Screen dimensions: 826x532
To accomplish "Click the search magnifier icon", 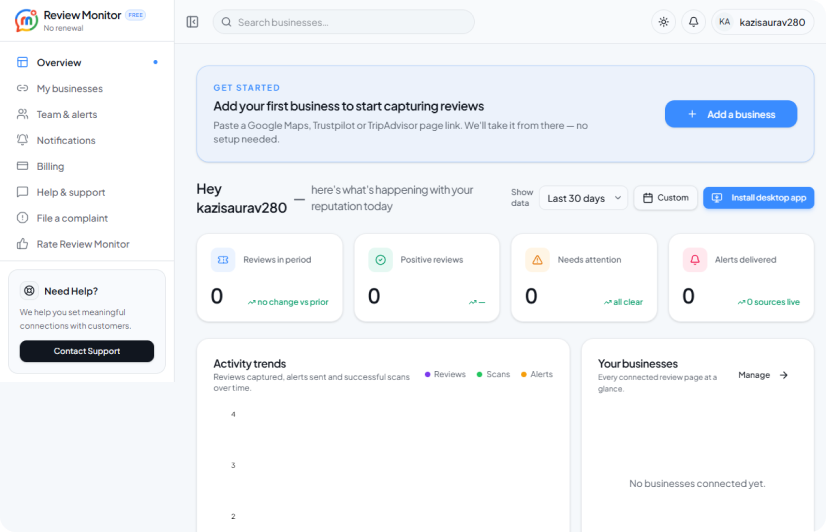I will tap(227, 22).
